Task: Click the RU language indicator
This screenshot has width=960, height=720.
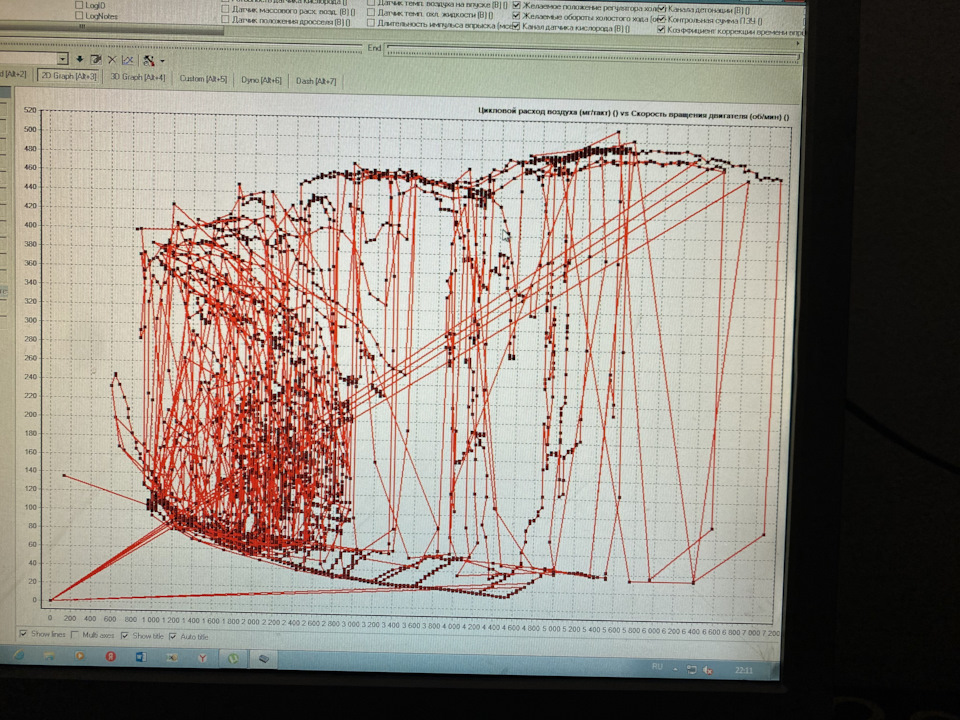Action: tap(657, 666)
